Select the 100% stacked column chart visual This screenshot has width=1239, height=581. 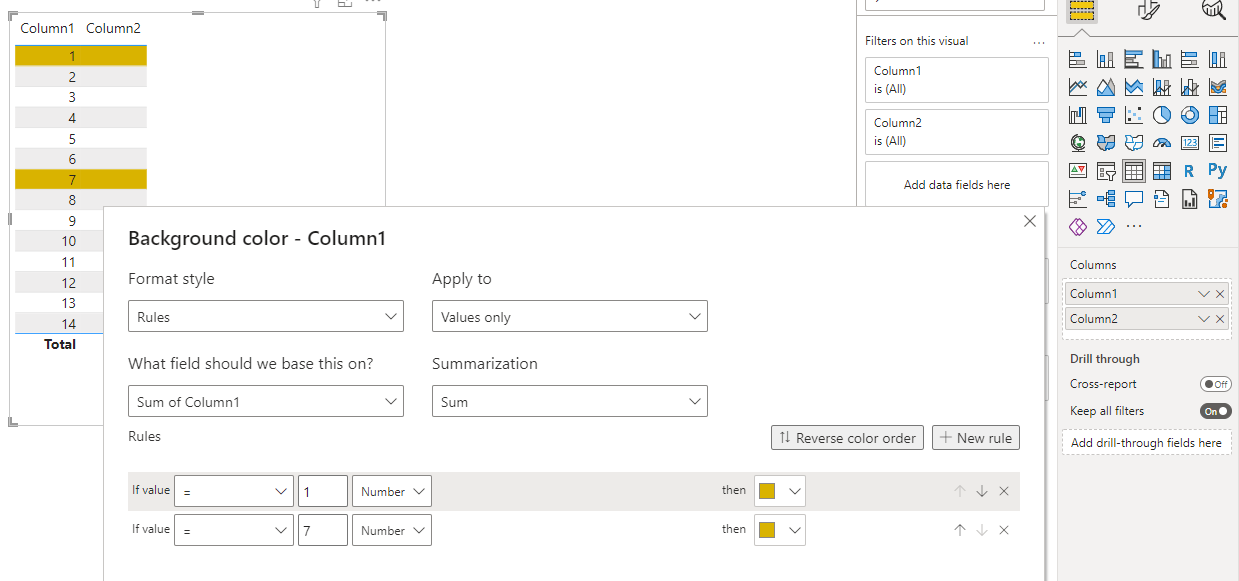[1217, 59]
